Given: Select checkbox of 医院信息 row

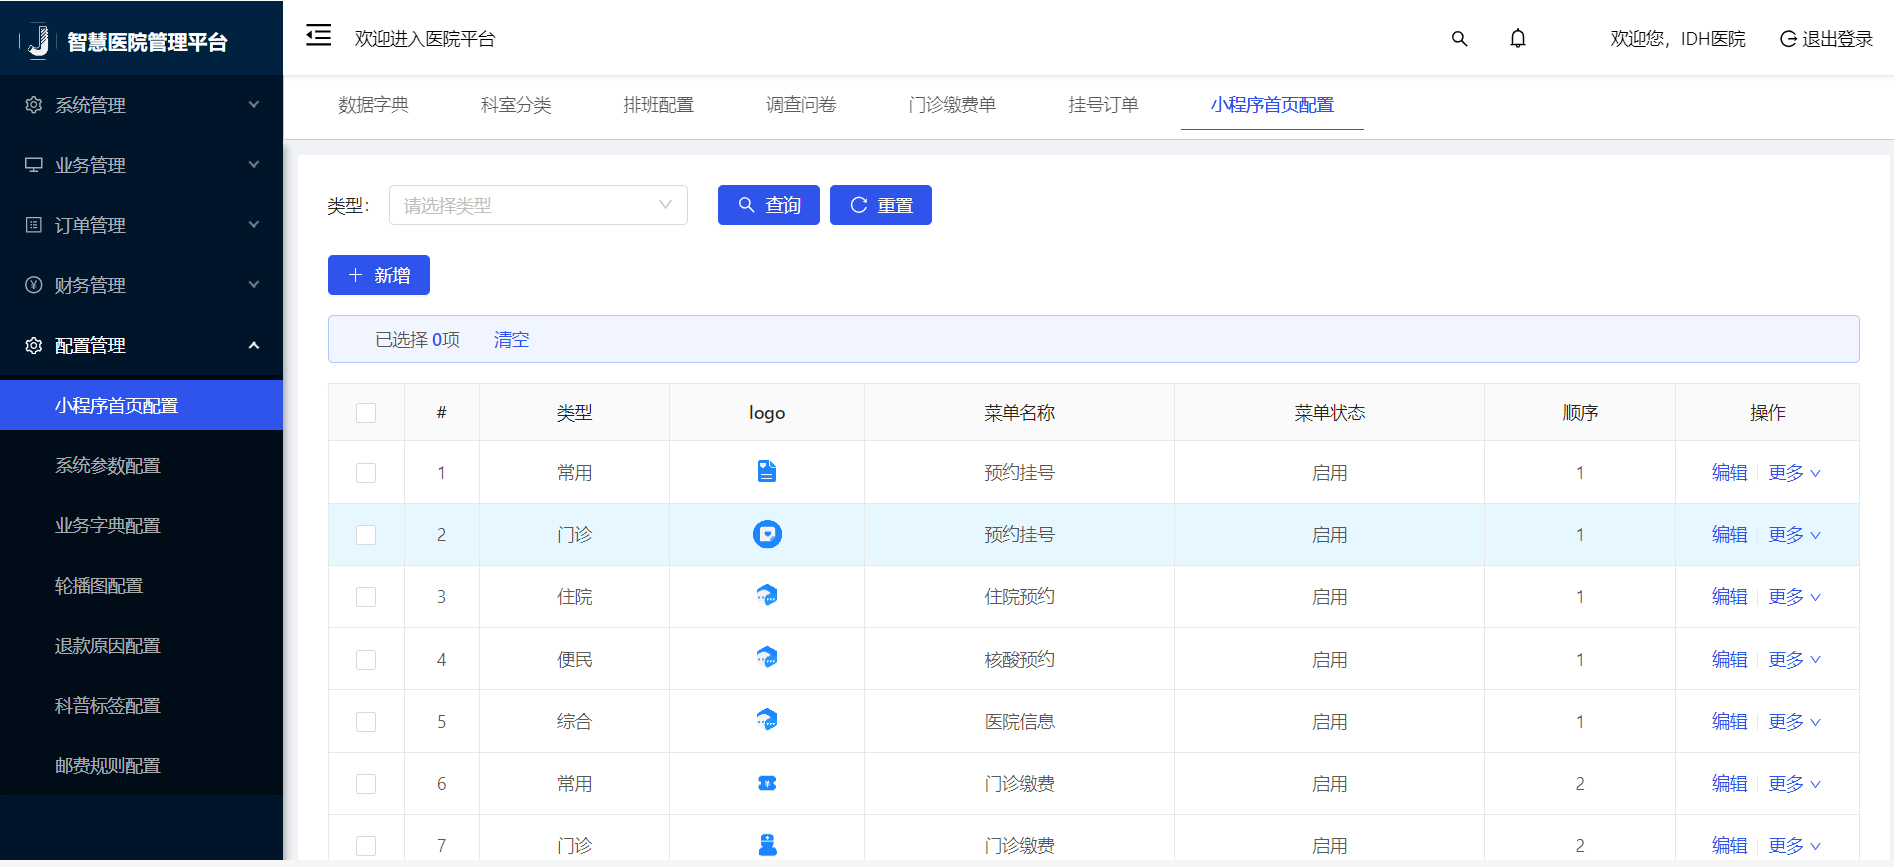Looking at the screenshot, I should coord(366,722).
